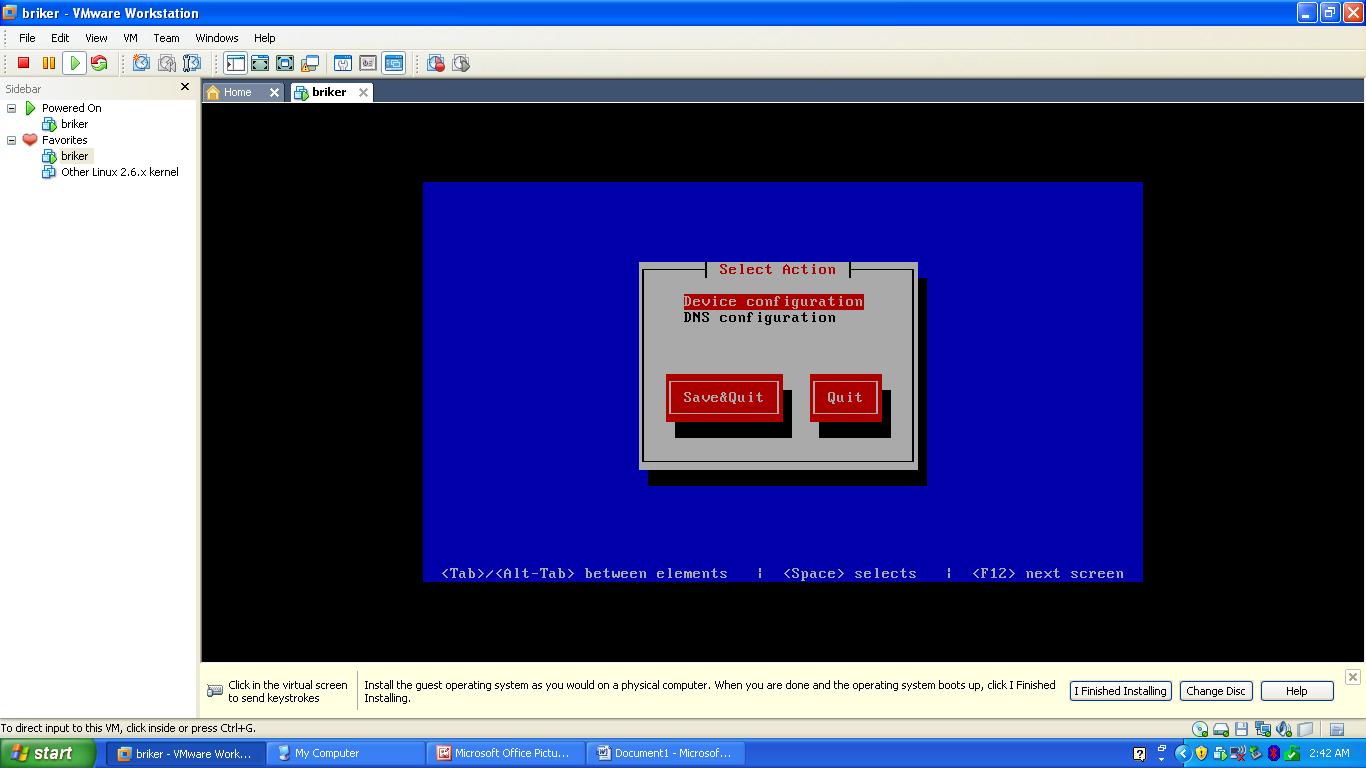
Task: Click the Bluetooth tray icon
Action: point(1274,753)
